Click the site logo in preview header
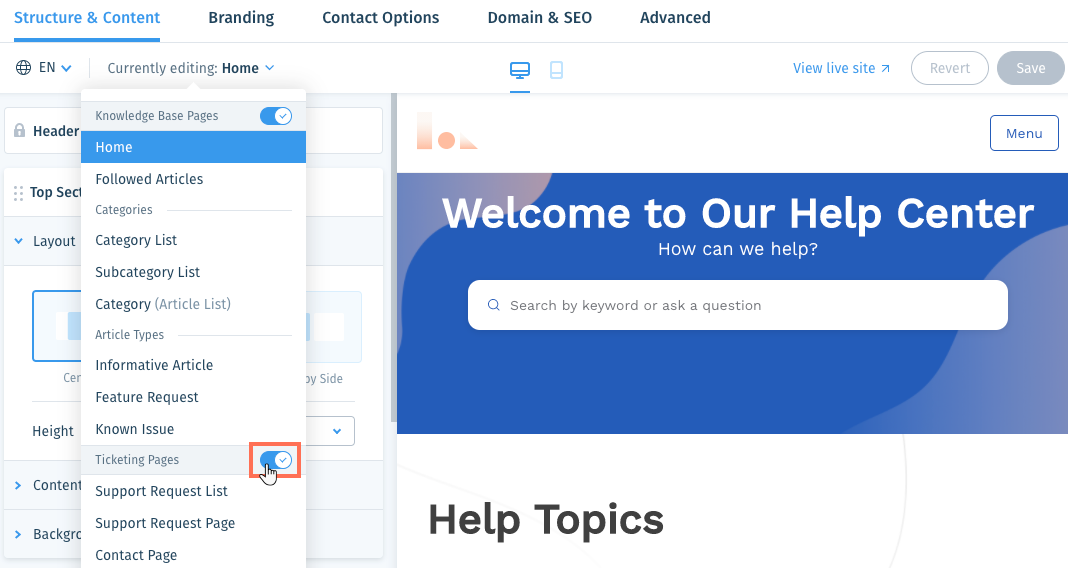 pyautogui.click(x=447, y=131)
